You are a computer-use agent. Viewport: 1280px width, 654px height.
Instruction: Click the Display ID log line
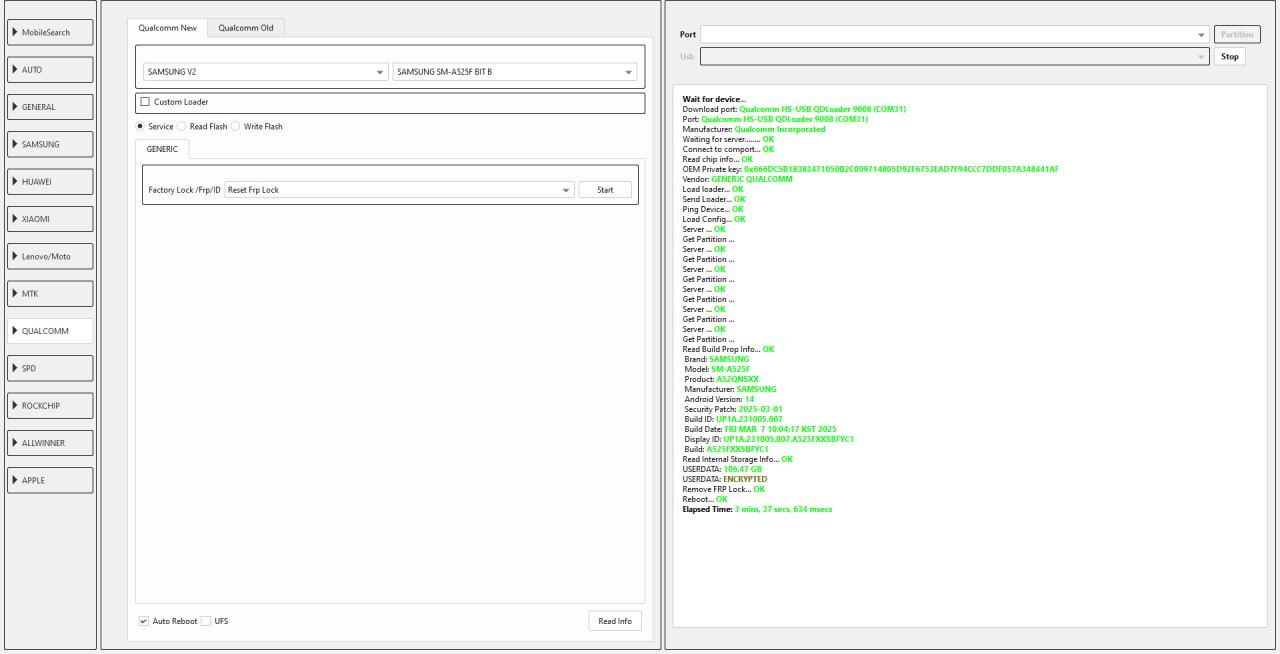pos(769,439)
